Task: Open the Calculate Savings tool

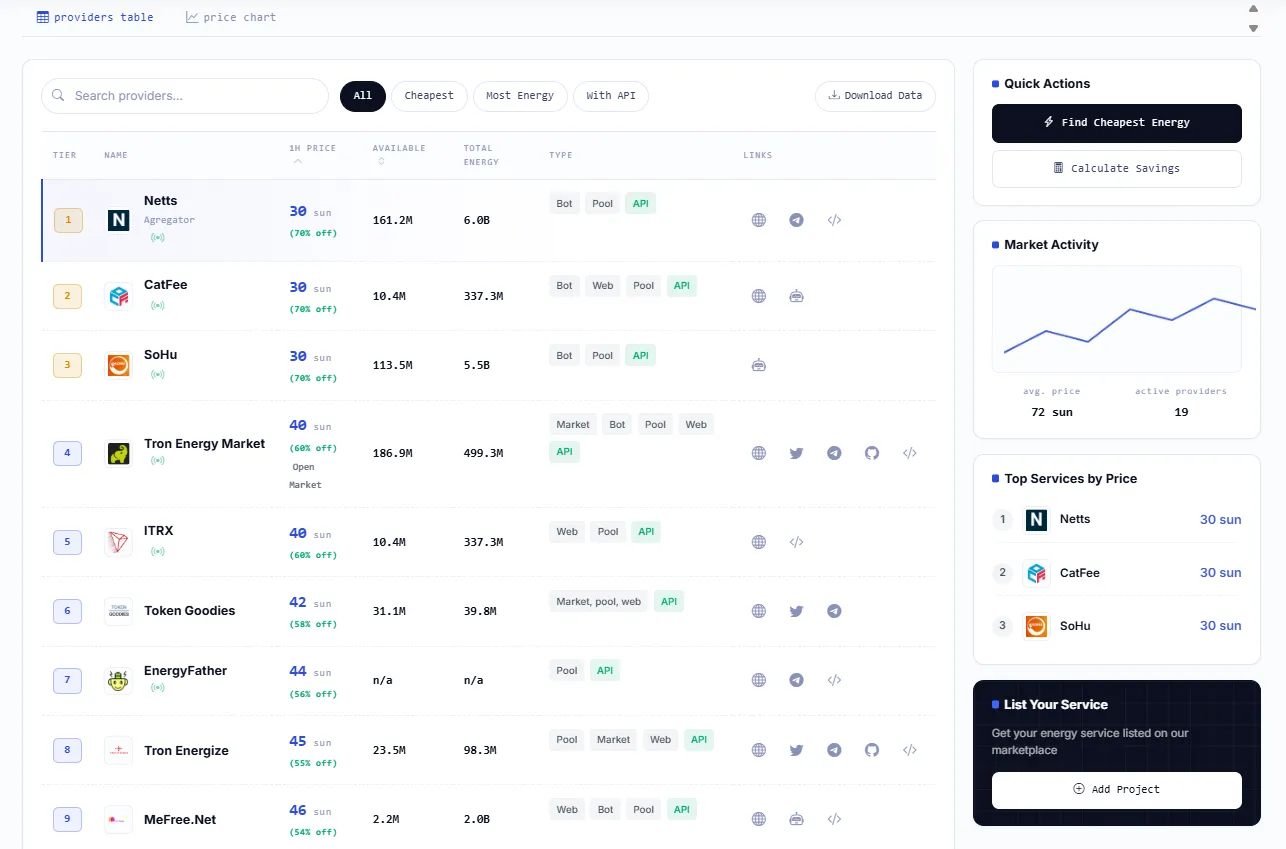Action: [x=1117, y=169]
